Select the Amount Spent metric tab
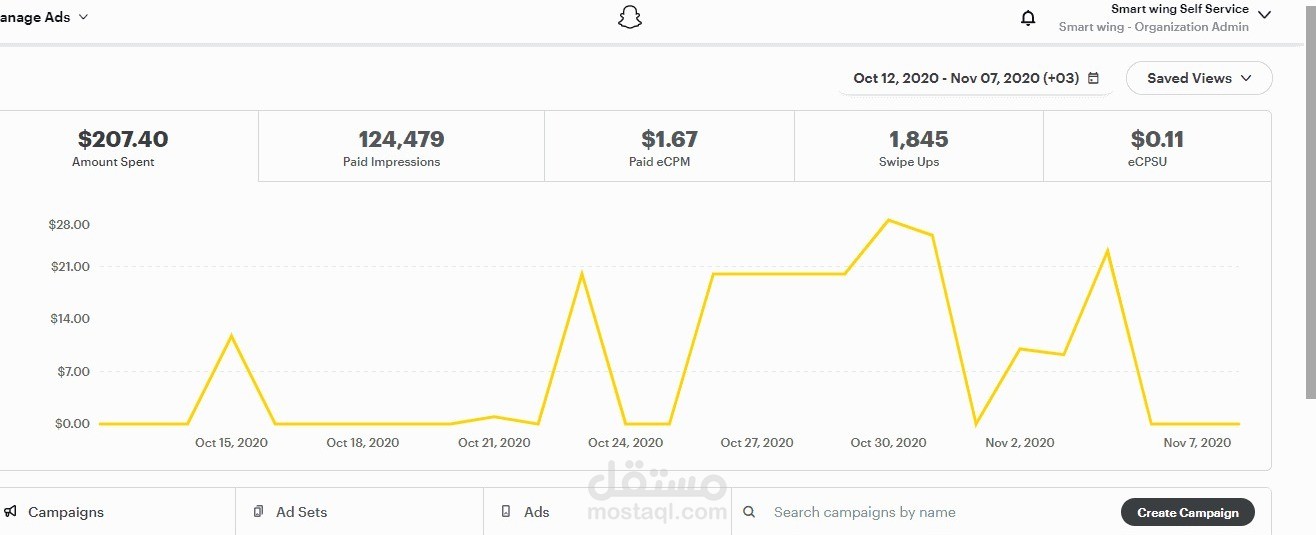1316x535 pixels. point(123,146)
